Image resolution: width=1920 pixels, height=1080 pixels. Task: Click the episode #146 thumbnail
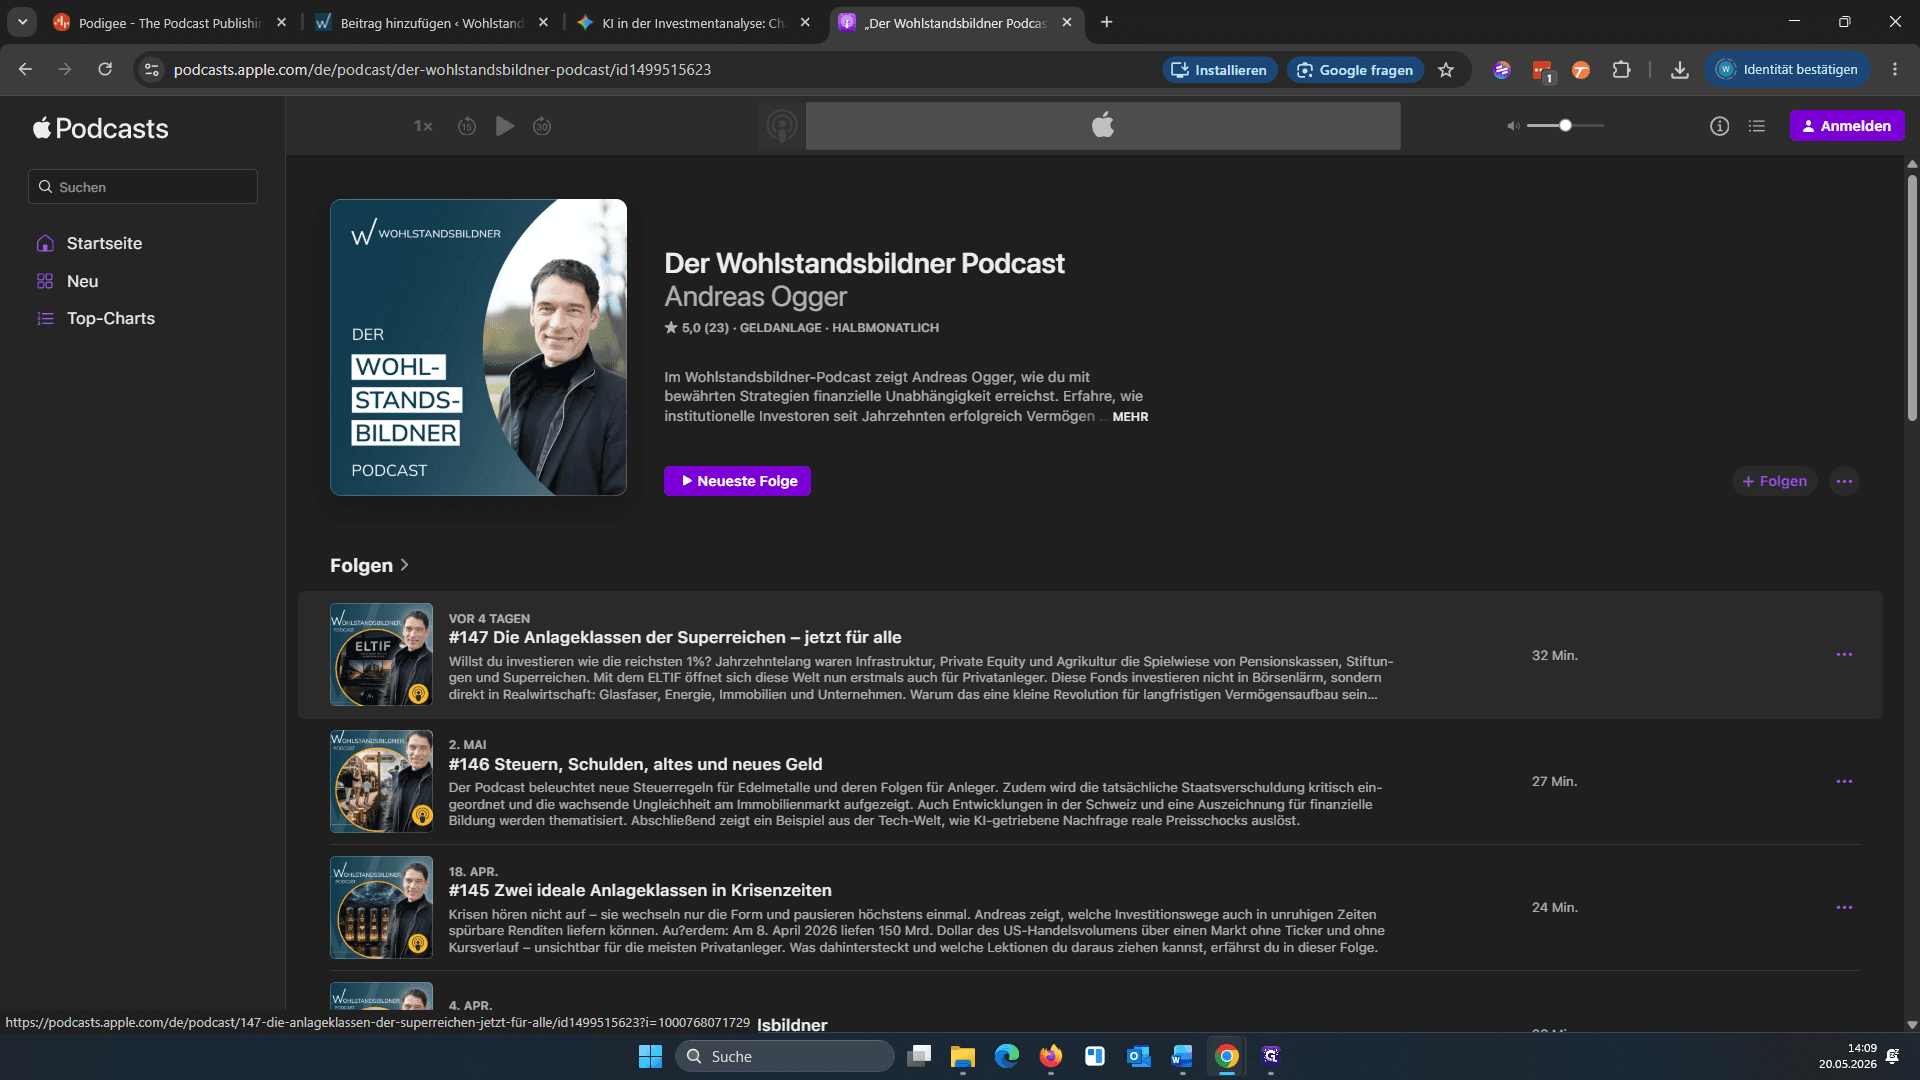pyautogui.click(x=381, y=781)
